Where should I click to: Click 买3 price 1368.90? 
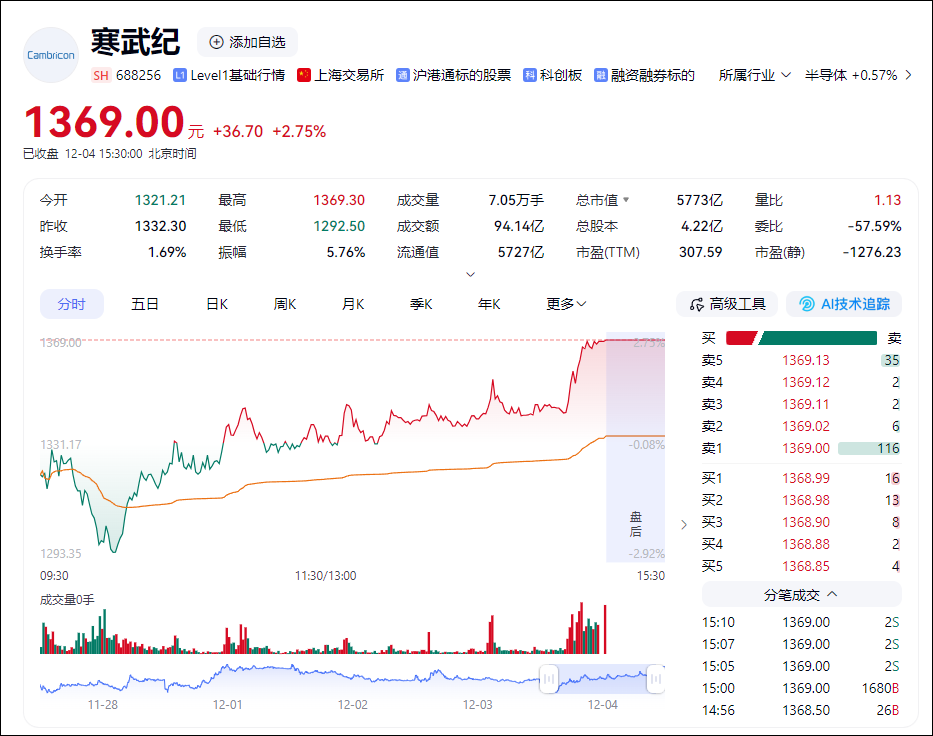(806, 522)
